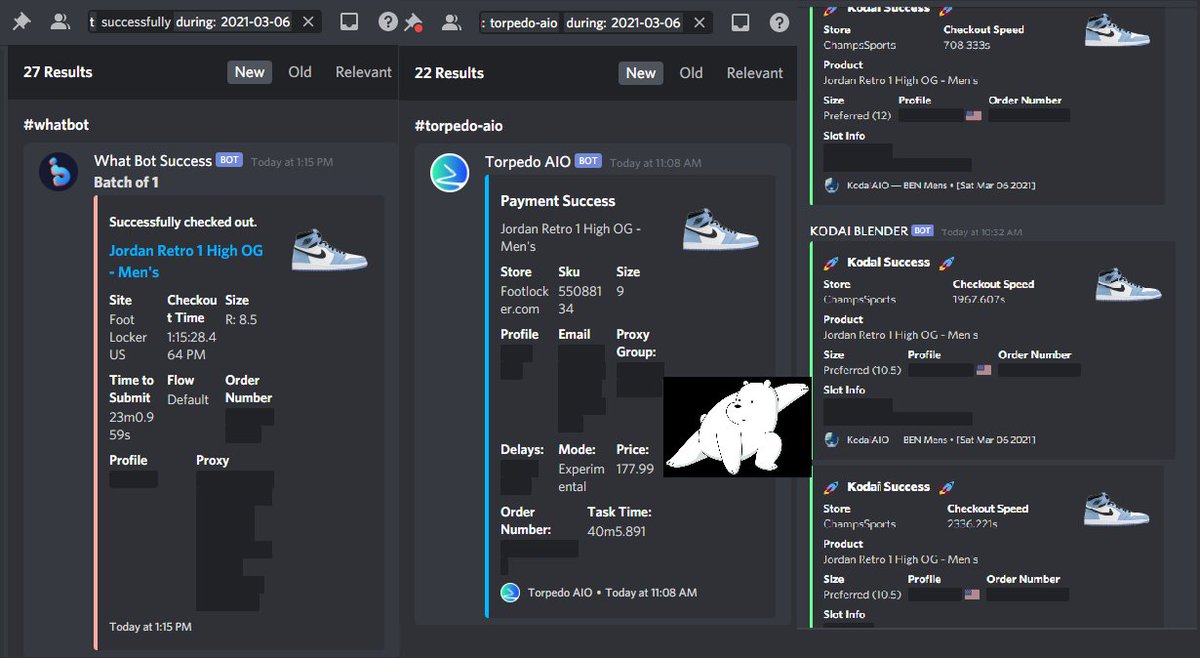Switch to the Old tab in 22 Results

coord(691,72)
